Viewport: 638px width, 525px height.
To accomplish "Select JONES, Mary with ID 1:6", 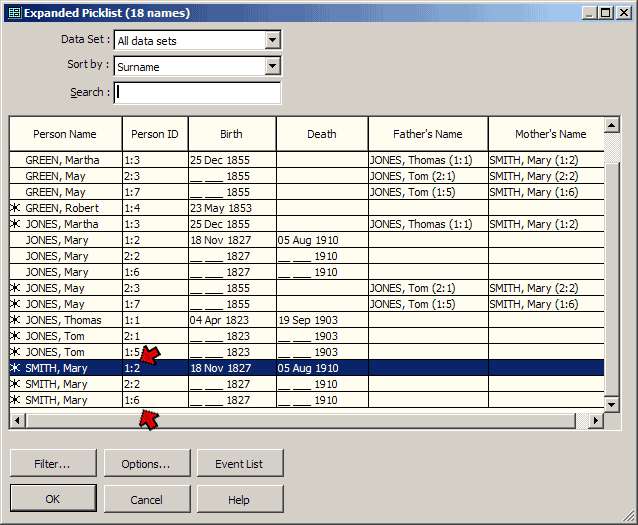I will click(x=307, y=271).
